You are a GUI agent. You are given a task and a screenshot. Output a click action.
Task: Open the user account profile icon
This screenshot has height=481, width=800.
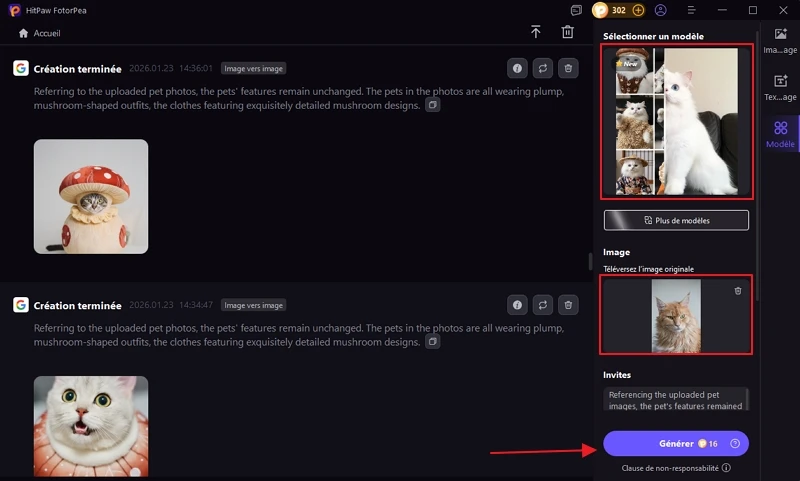[661, 10]
